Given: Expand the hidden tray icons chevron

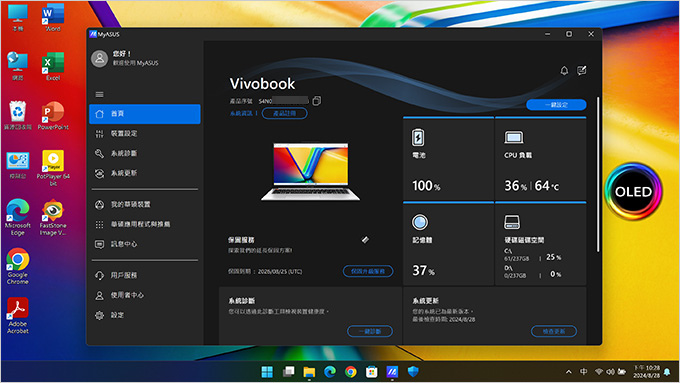Looking at the screenshot, I should [569, 372].
